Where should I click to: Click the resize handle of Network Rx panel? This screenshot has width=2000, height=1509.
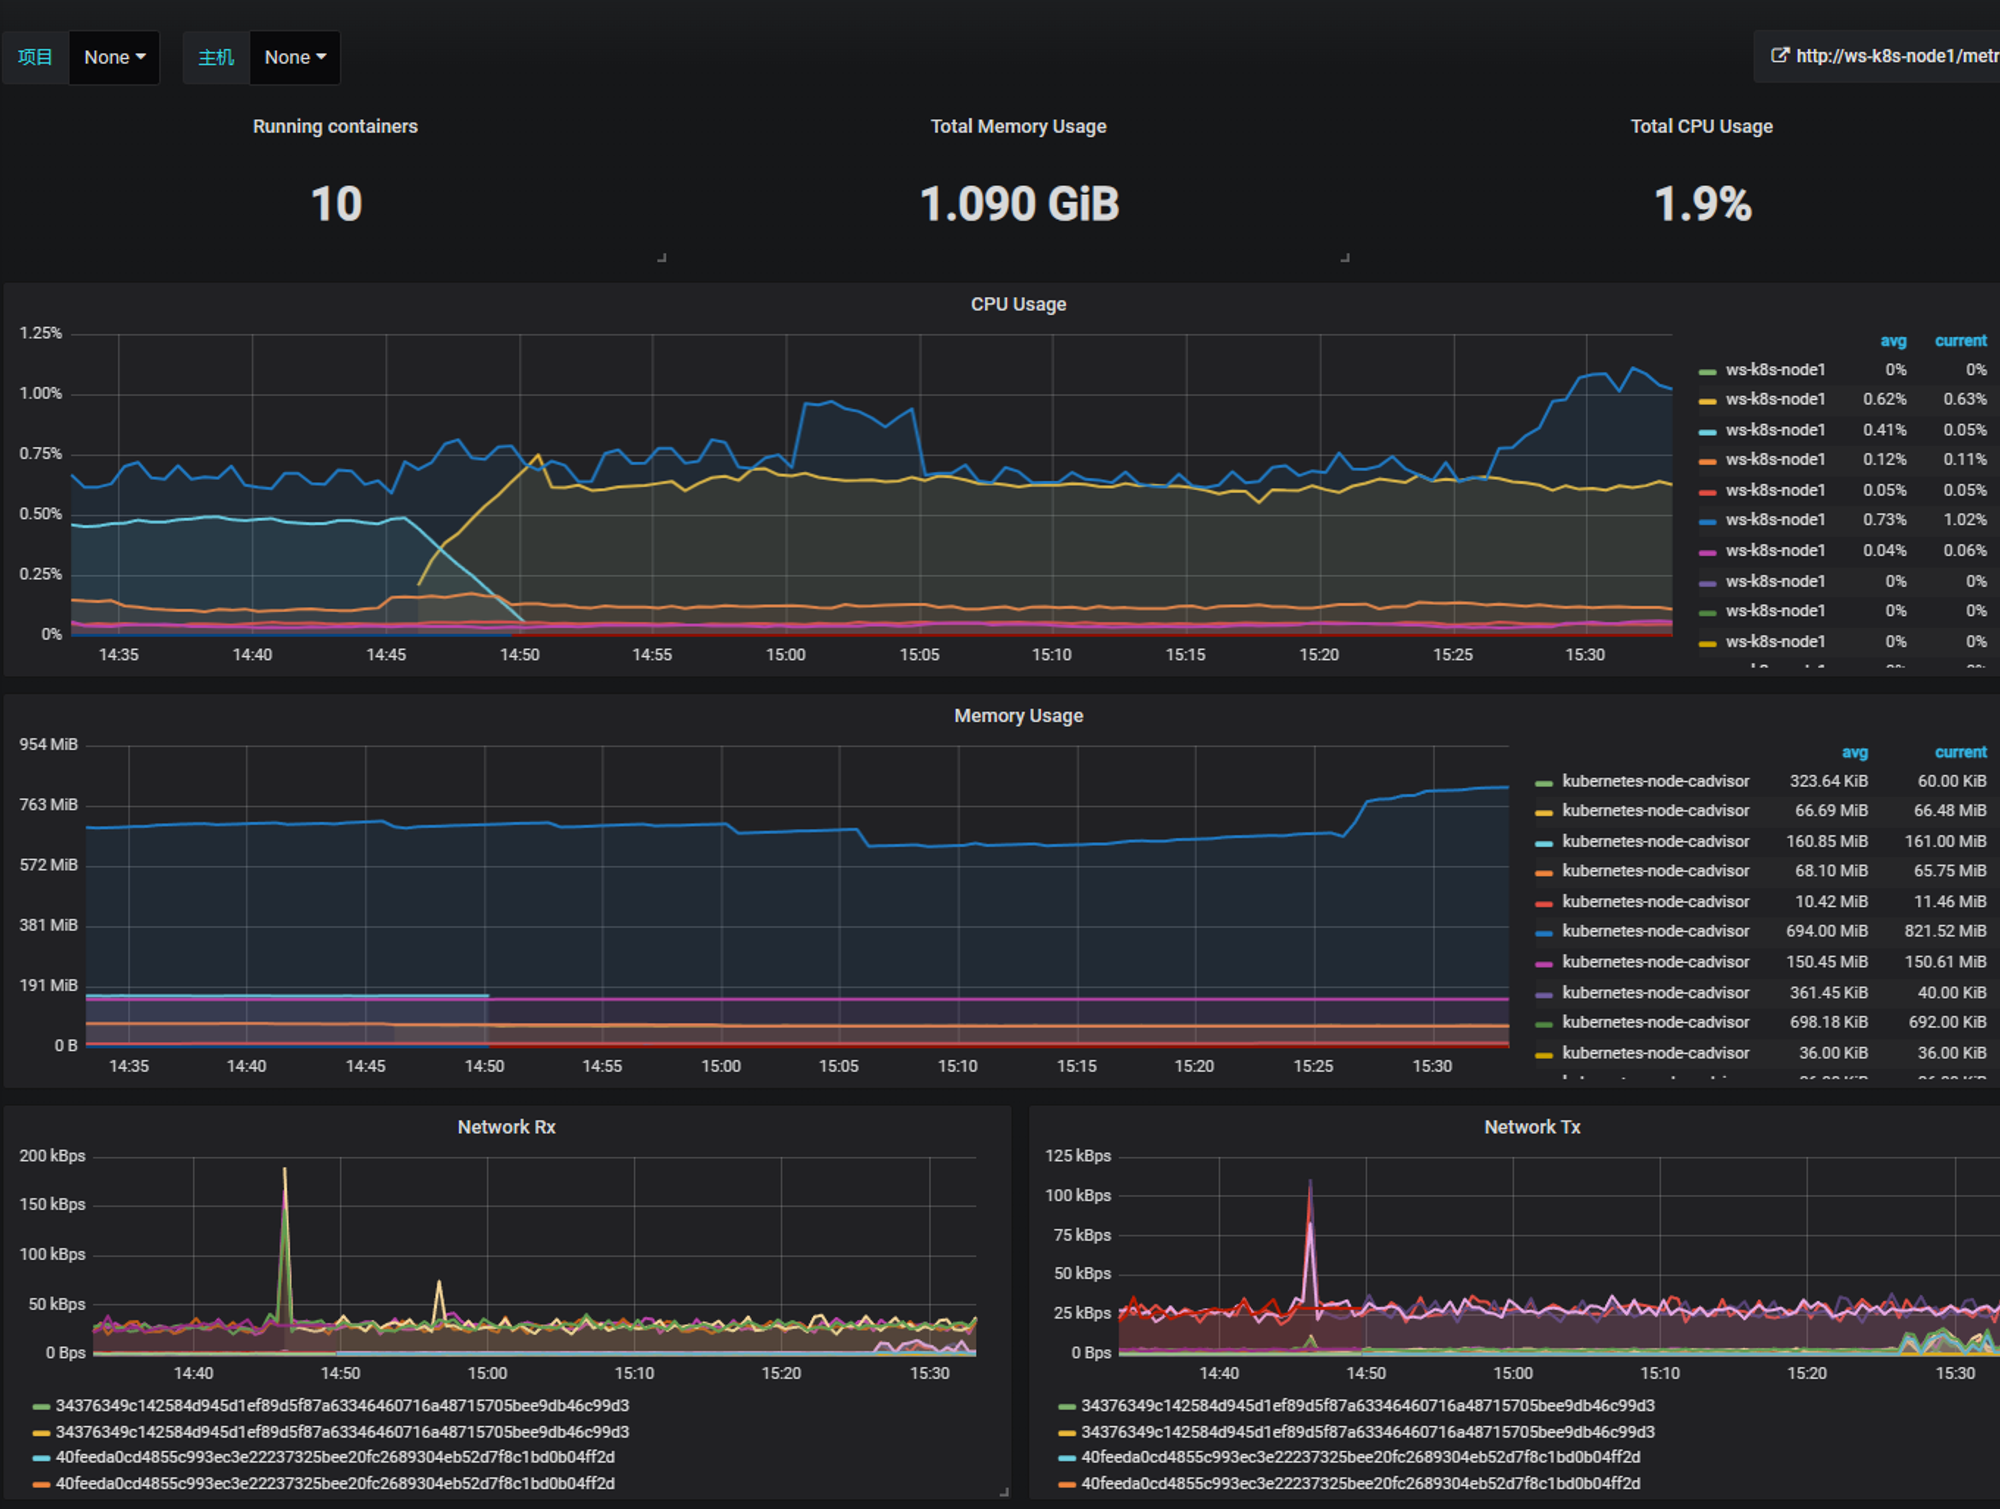(x=1004, y=1492)
